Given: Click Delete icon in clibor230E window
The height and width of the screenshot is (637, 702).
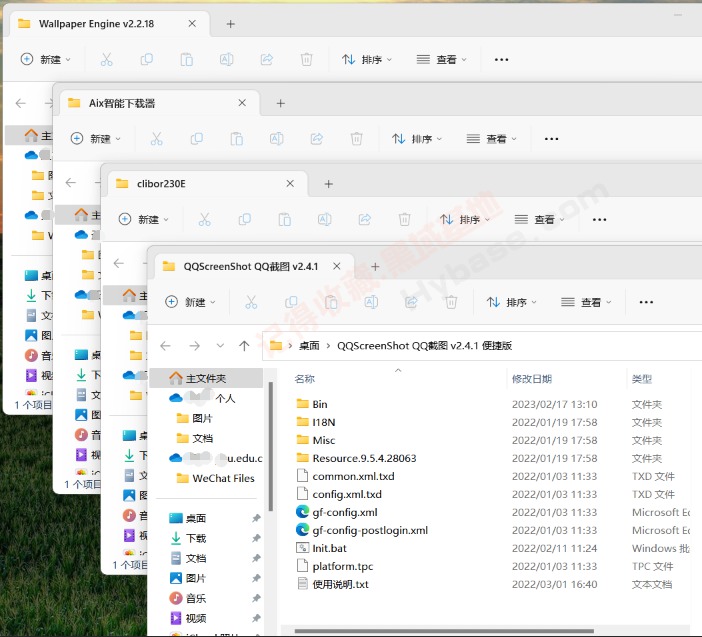Looking at the screenshot, I should [404, 220].
